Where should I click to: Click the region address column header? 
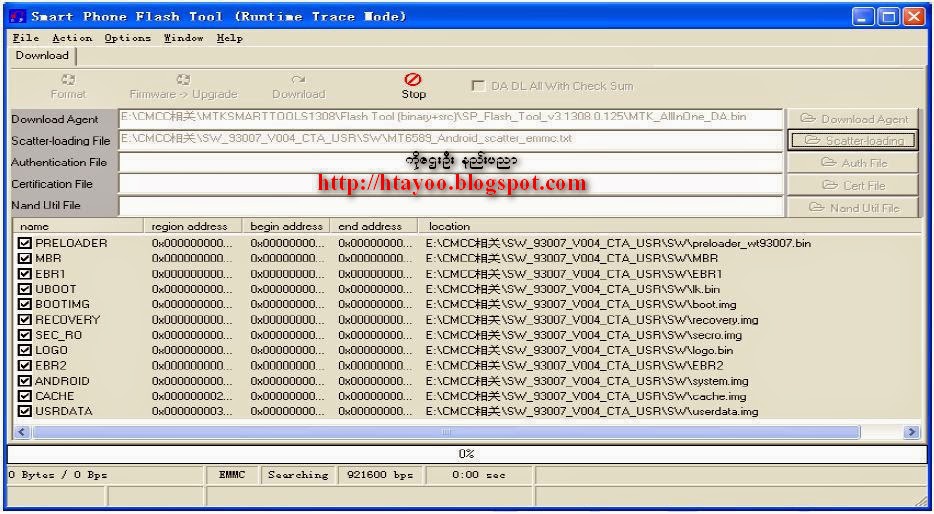coord(193,226)
